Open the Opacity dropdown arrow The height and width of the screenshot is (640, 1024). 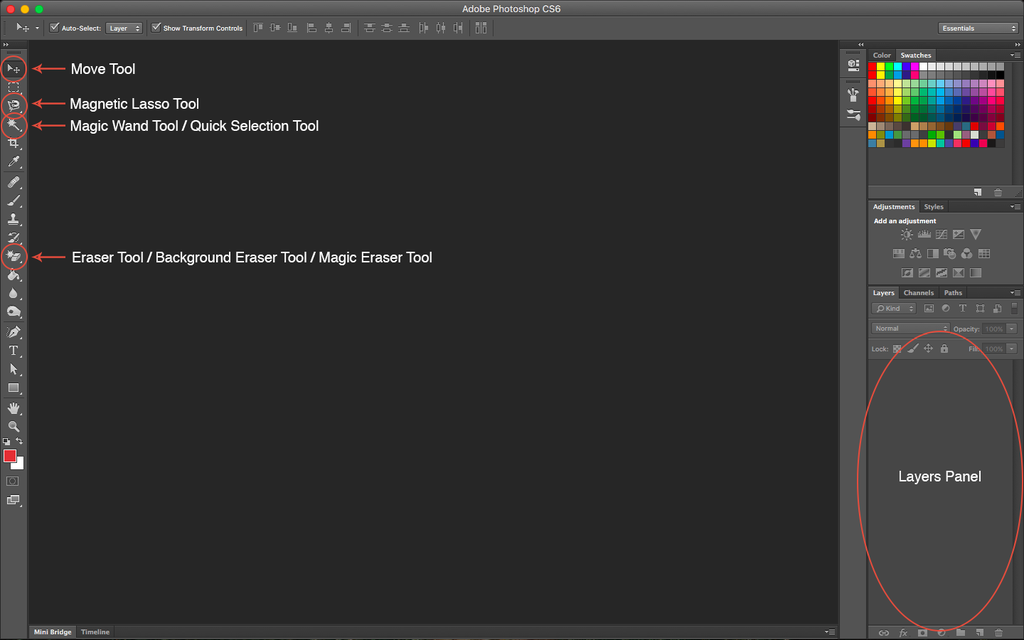coord(1011,327)
